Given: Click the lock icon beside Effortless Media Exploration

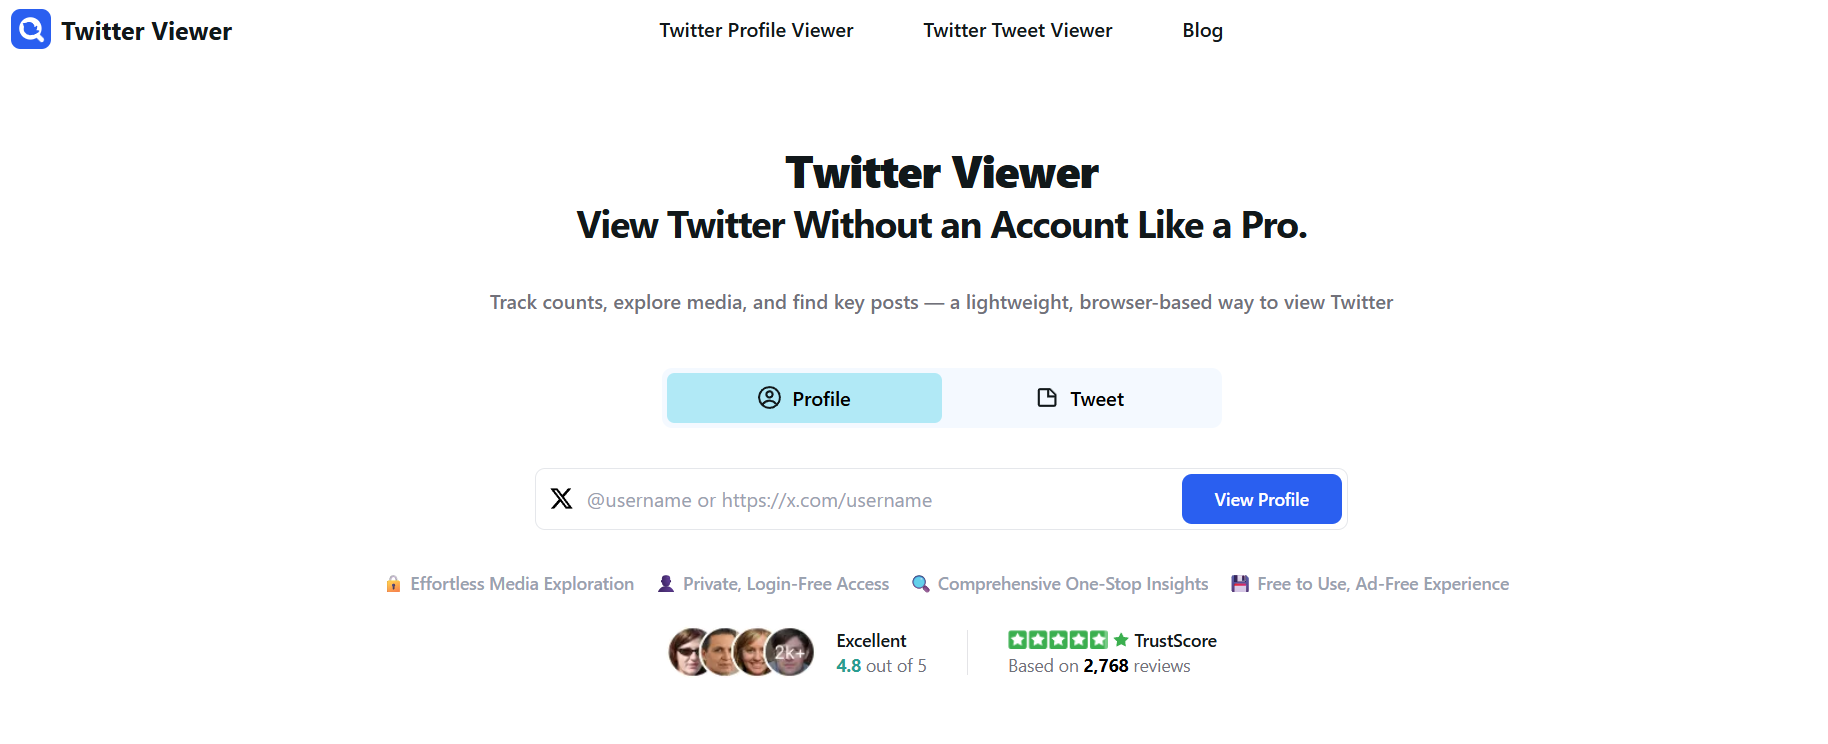Looking at the screenshot, I should (393, 584).
